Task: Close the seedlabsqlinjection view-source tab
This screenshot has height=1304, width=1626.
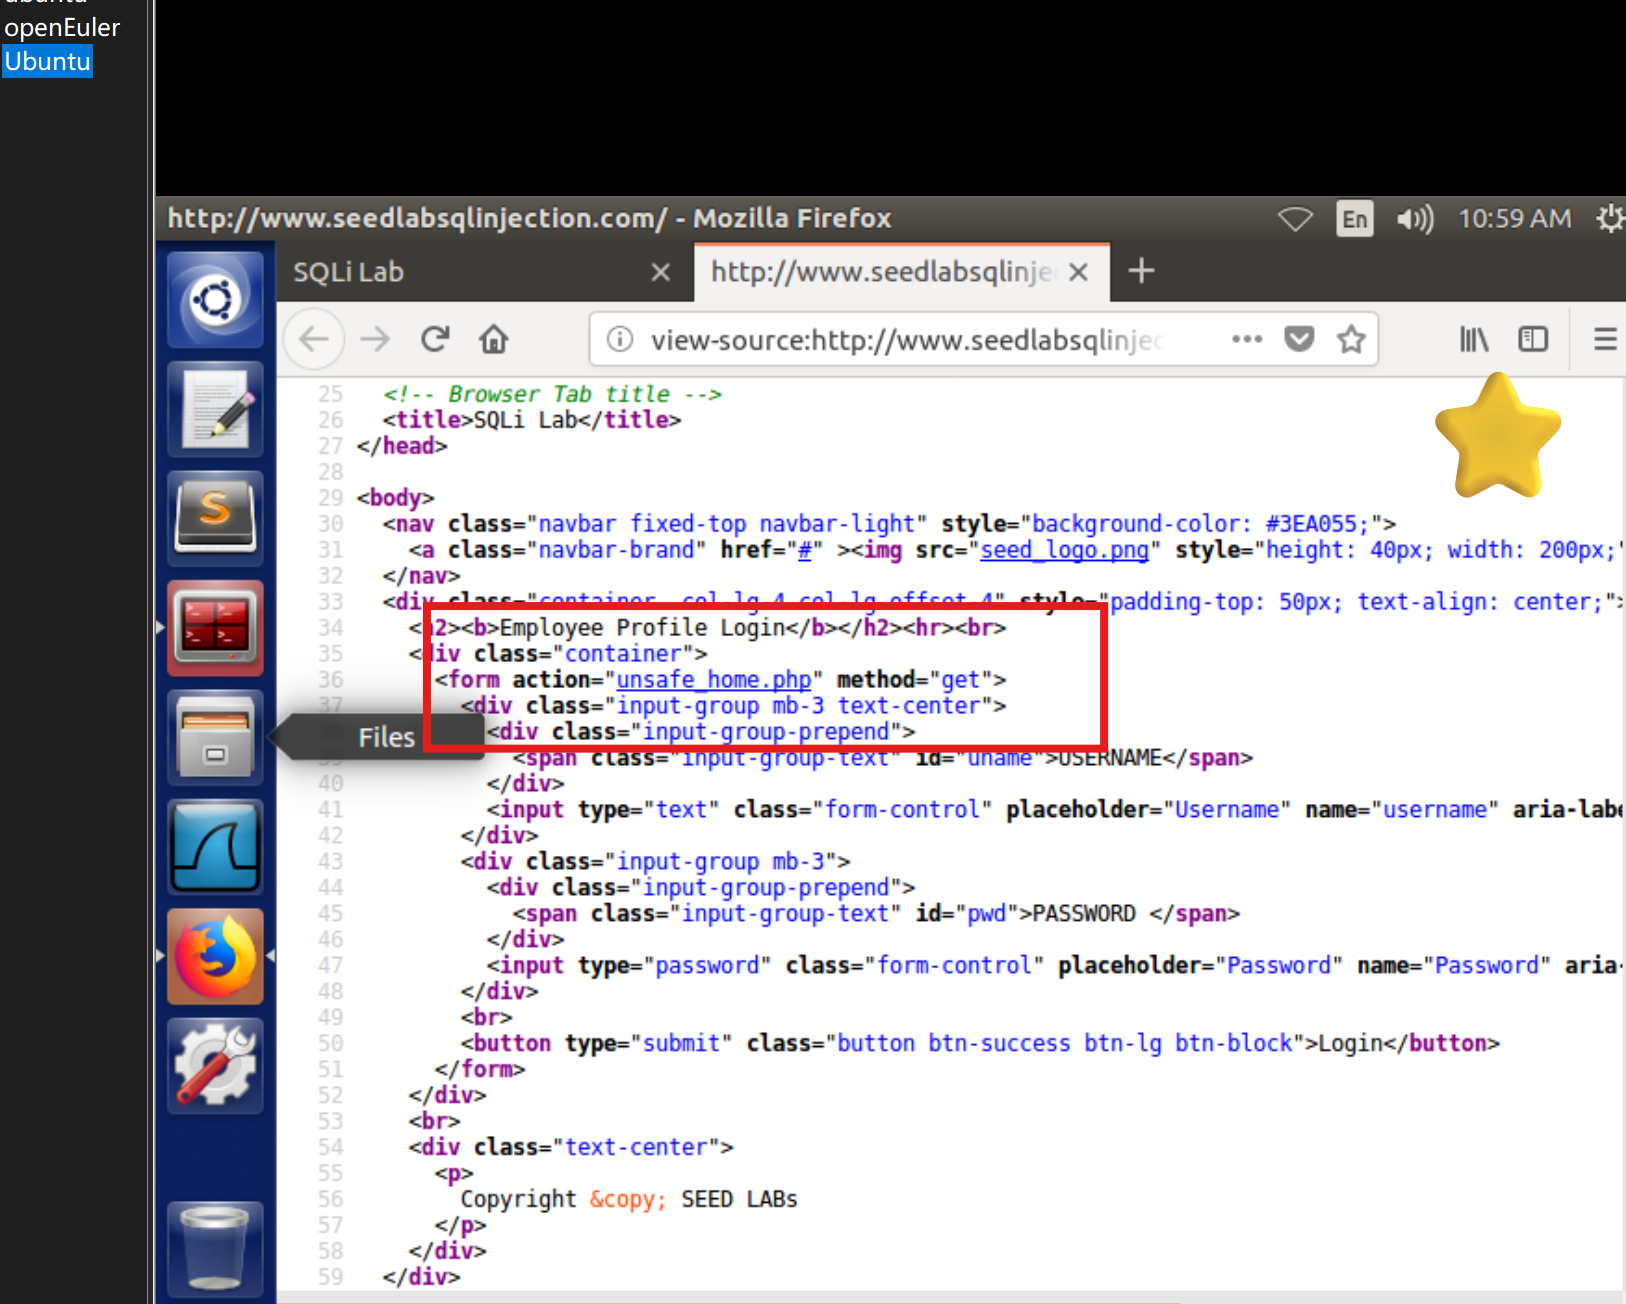Action: click(x=1078, y=272)
